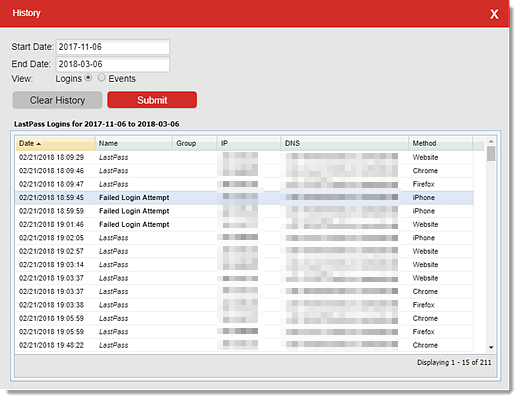519x400 pixels.
Task: Click the iPhone method cell at 18:59:45
Action: [423, 198]
